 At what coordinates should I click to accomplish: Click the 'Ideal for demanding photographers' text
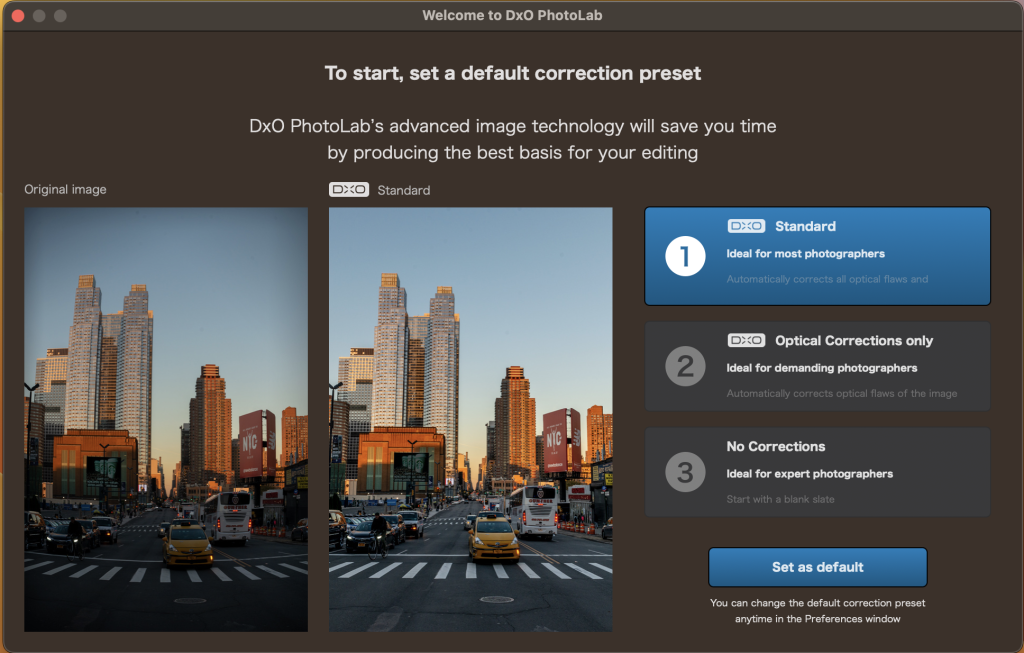coord(822,368)
